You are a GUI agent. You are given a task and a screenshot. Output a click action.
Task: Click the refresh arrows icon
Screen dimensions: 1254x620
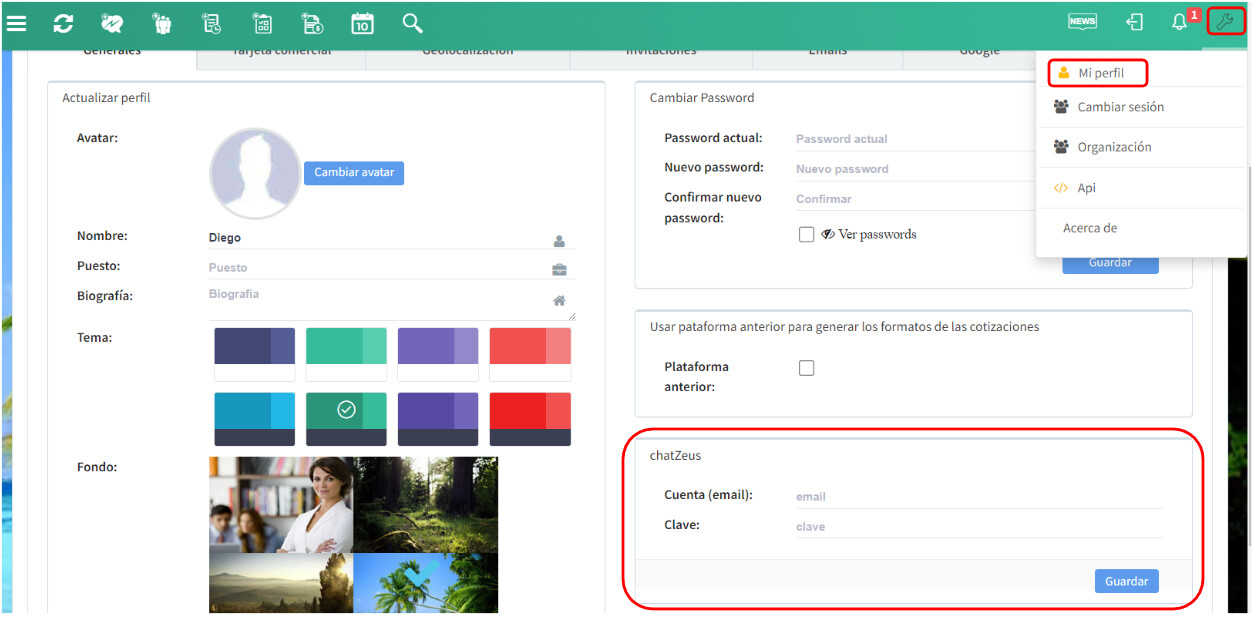pos(63,23)
